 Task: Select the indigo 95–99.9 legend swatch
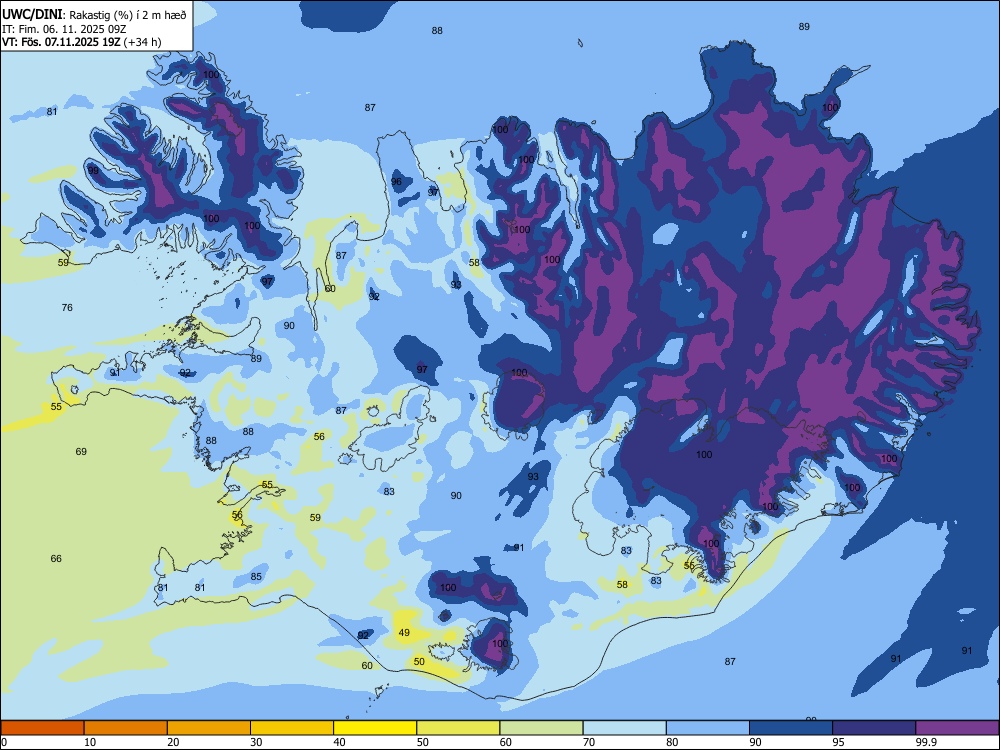874,728
